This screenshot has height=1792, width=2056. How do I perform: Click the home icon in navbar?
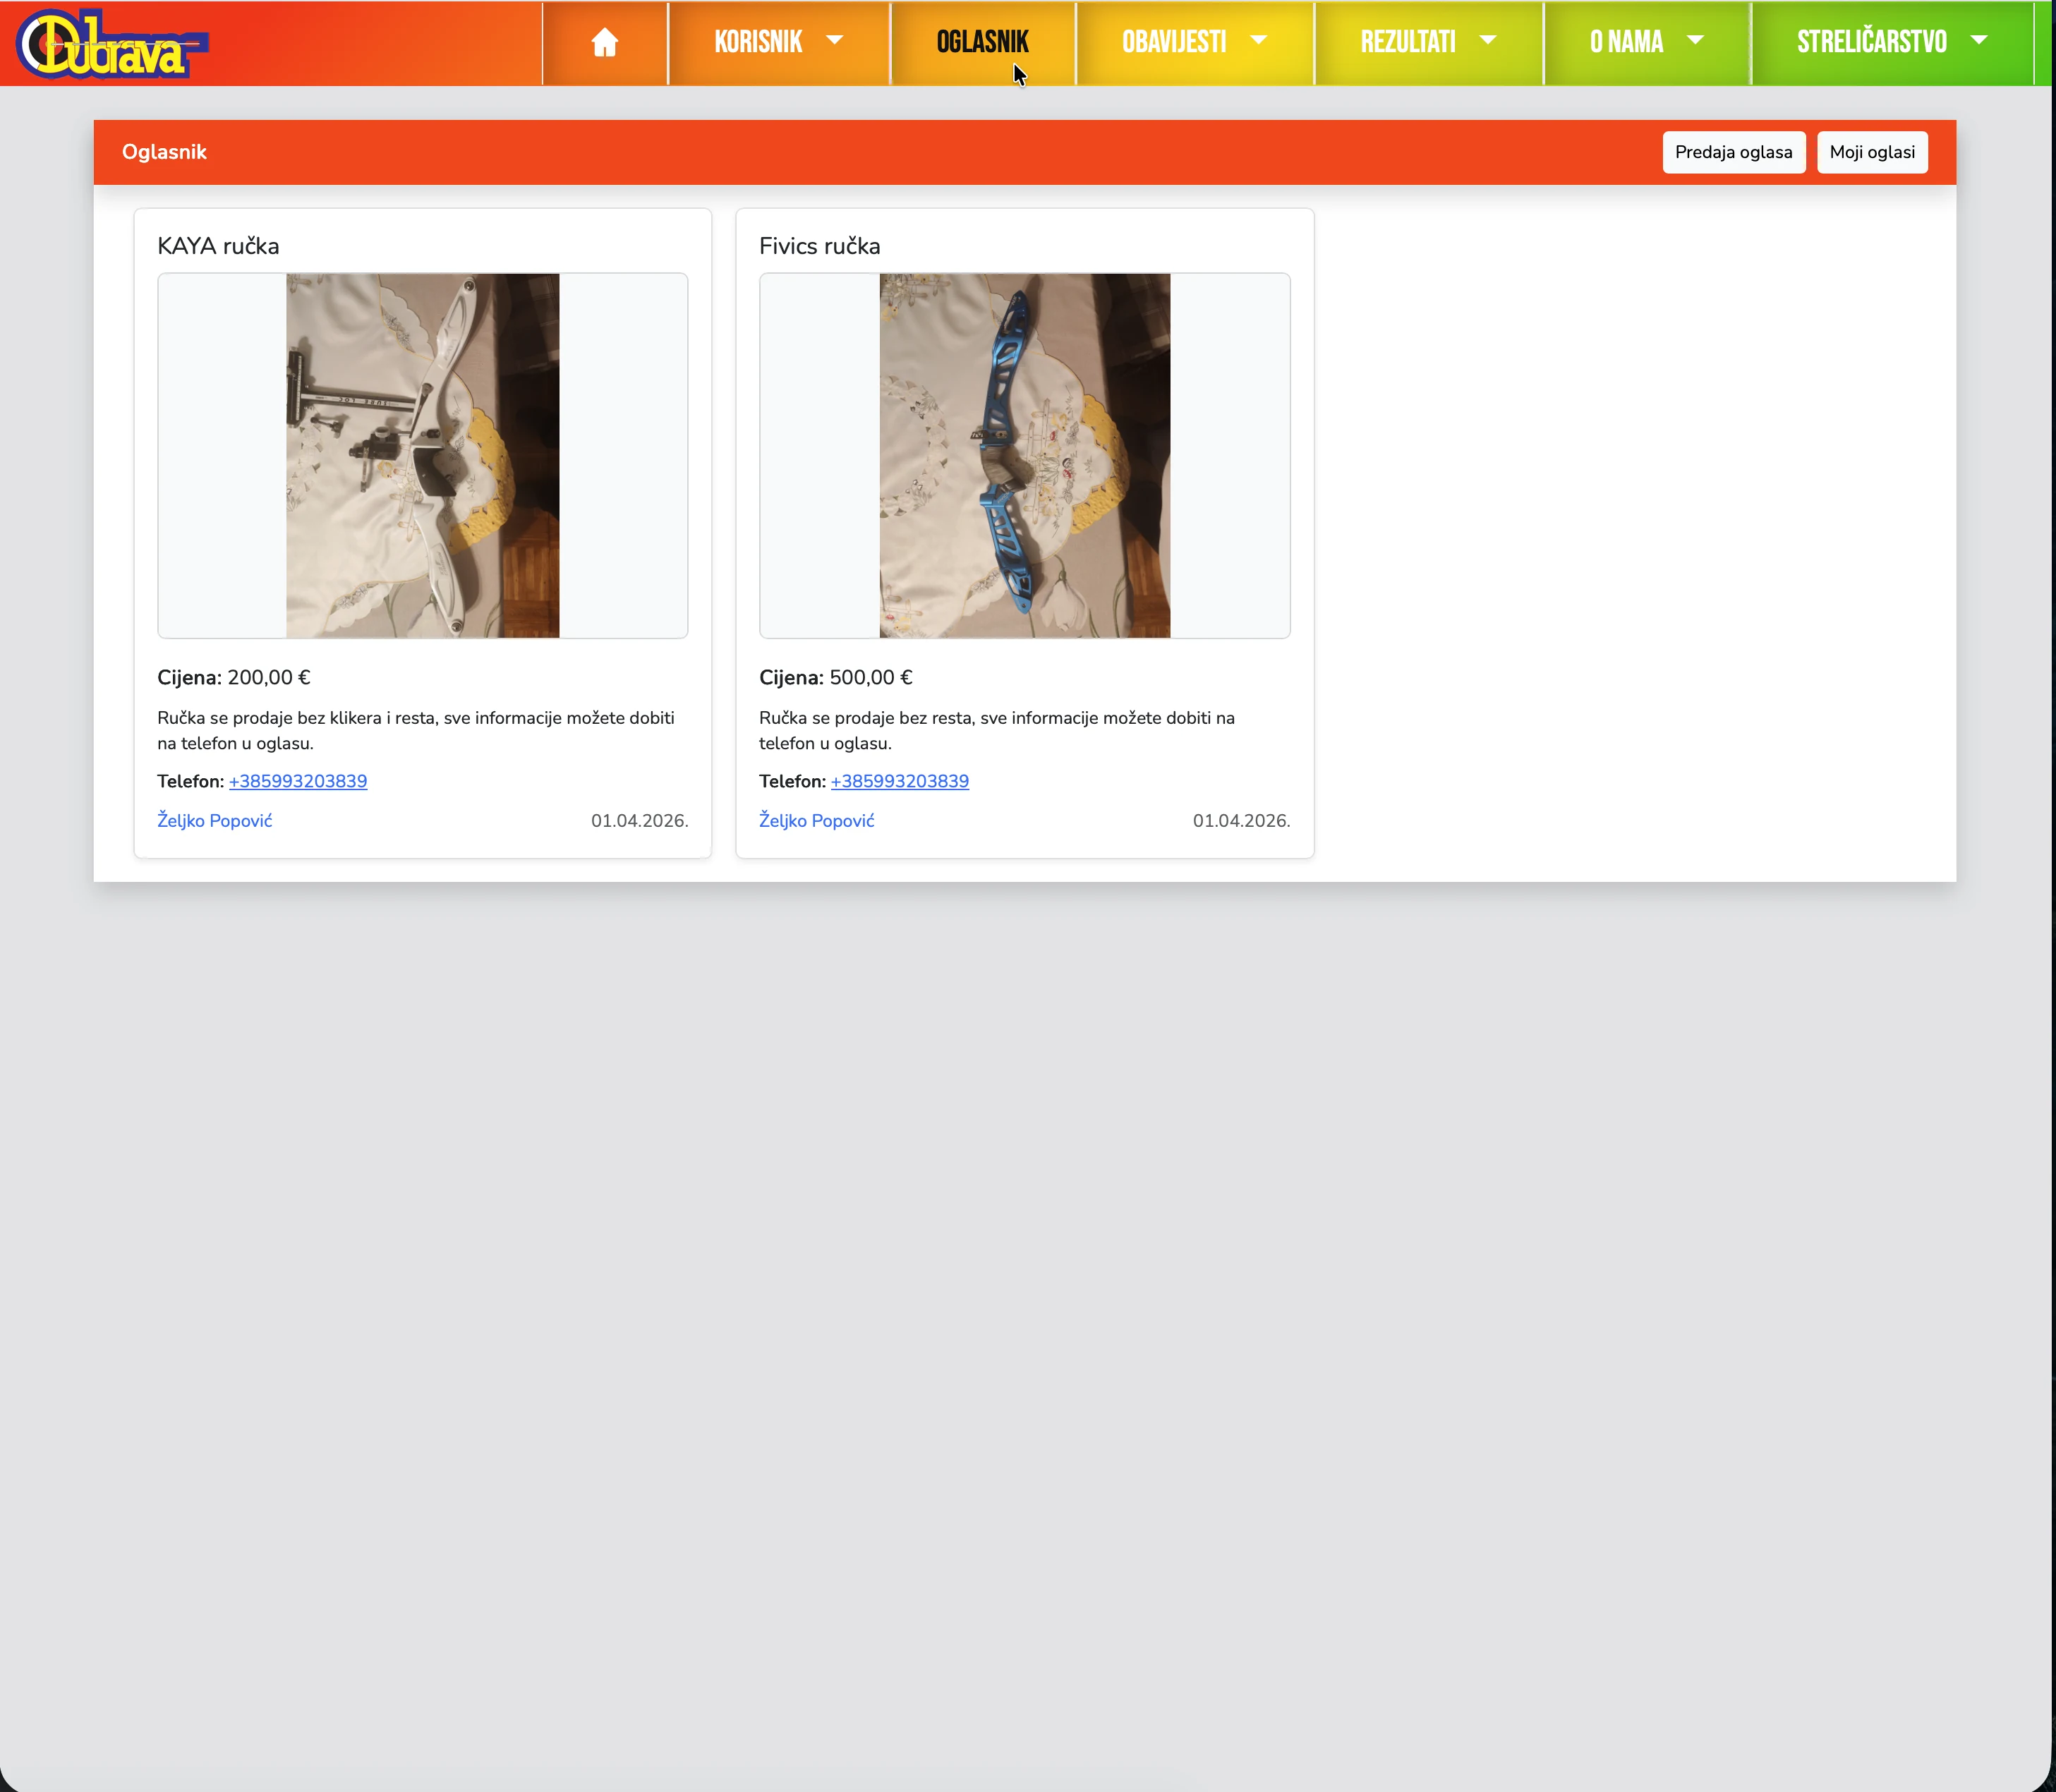tap(604, 42)
